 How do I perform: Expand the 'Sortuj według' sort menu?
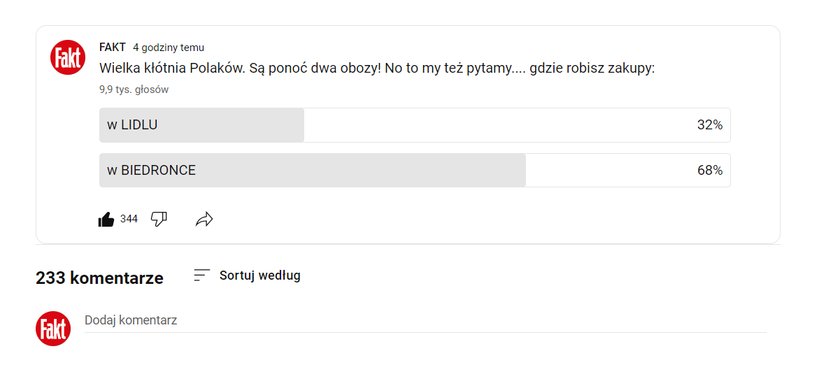[x=260, y=275]
